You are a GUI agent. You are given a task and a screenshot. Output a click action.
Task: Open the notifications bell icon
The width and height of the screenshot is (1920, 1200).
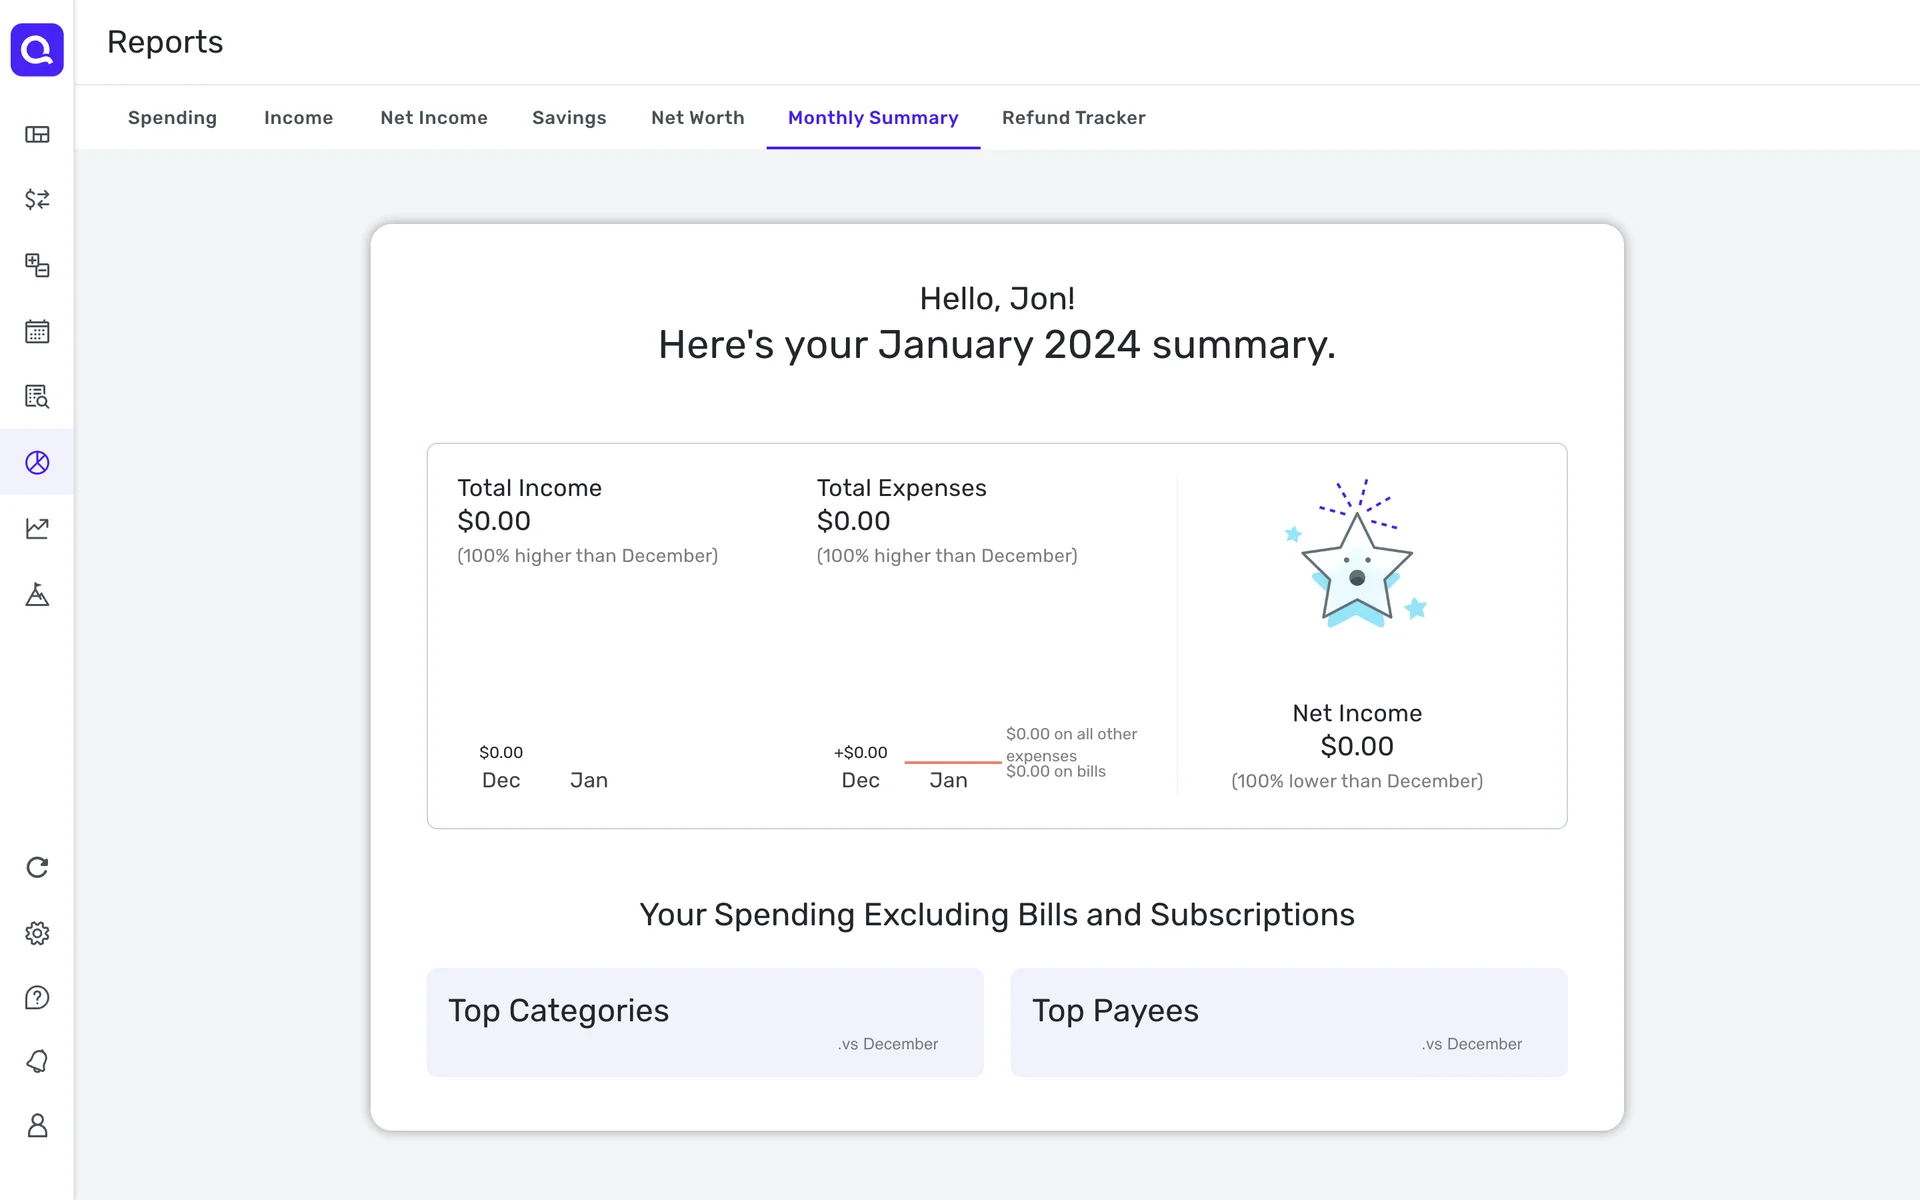pos(37,1061)
